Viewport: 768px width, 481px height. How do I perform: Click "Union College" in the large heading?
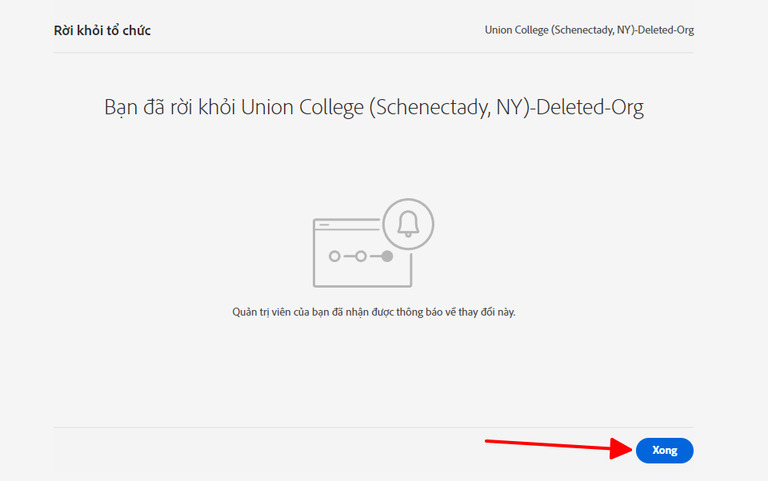point(302,107)
